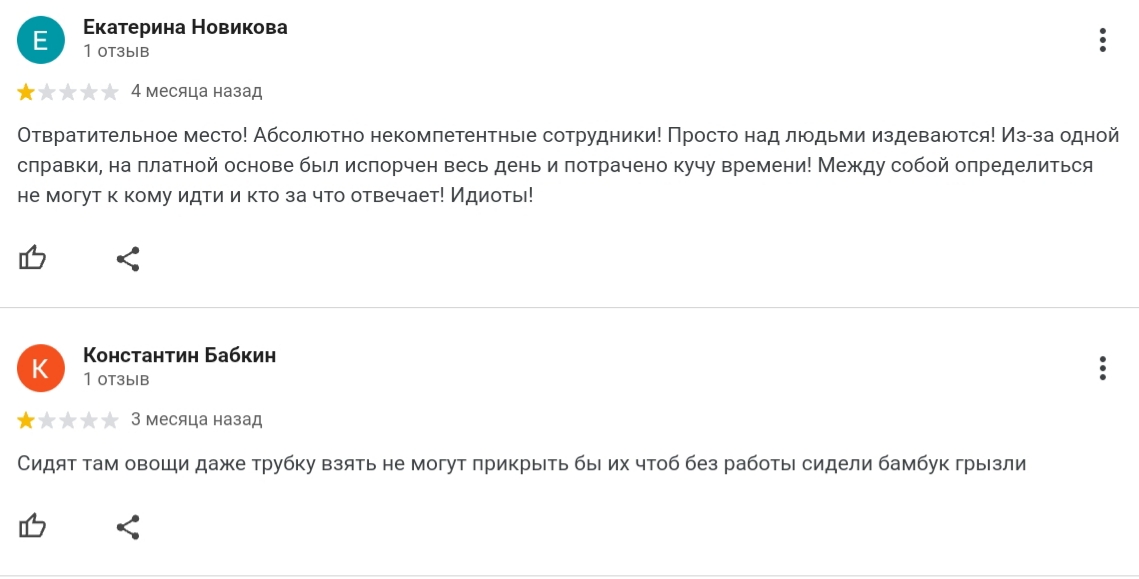Open three-dot menu on Константин Бабкин's review
Screen dimensions: 1139x579
(x=1102, y=368)
